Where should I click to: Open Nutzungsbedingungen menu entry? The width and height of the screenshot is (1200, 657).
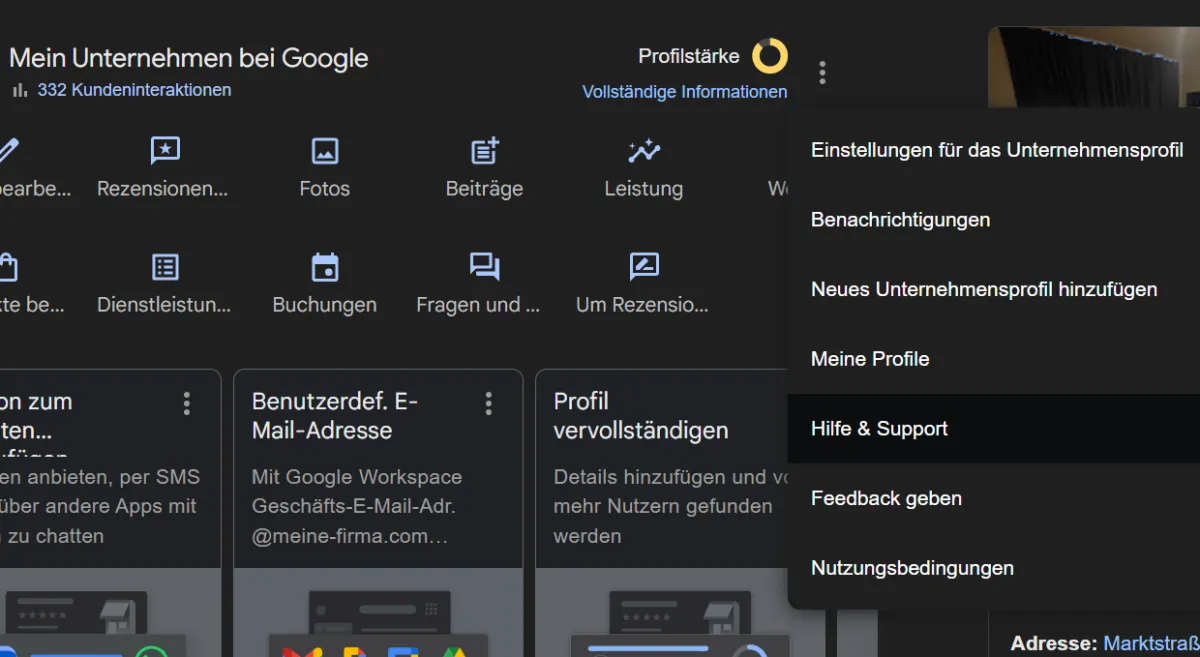(994, 568)
